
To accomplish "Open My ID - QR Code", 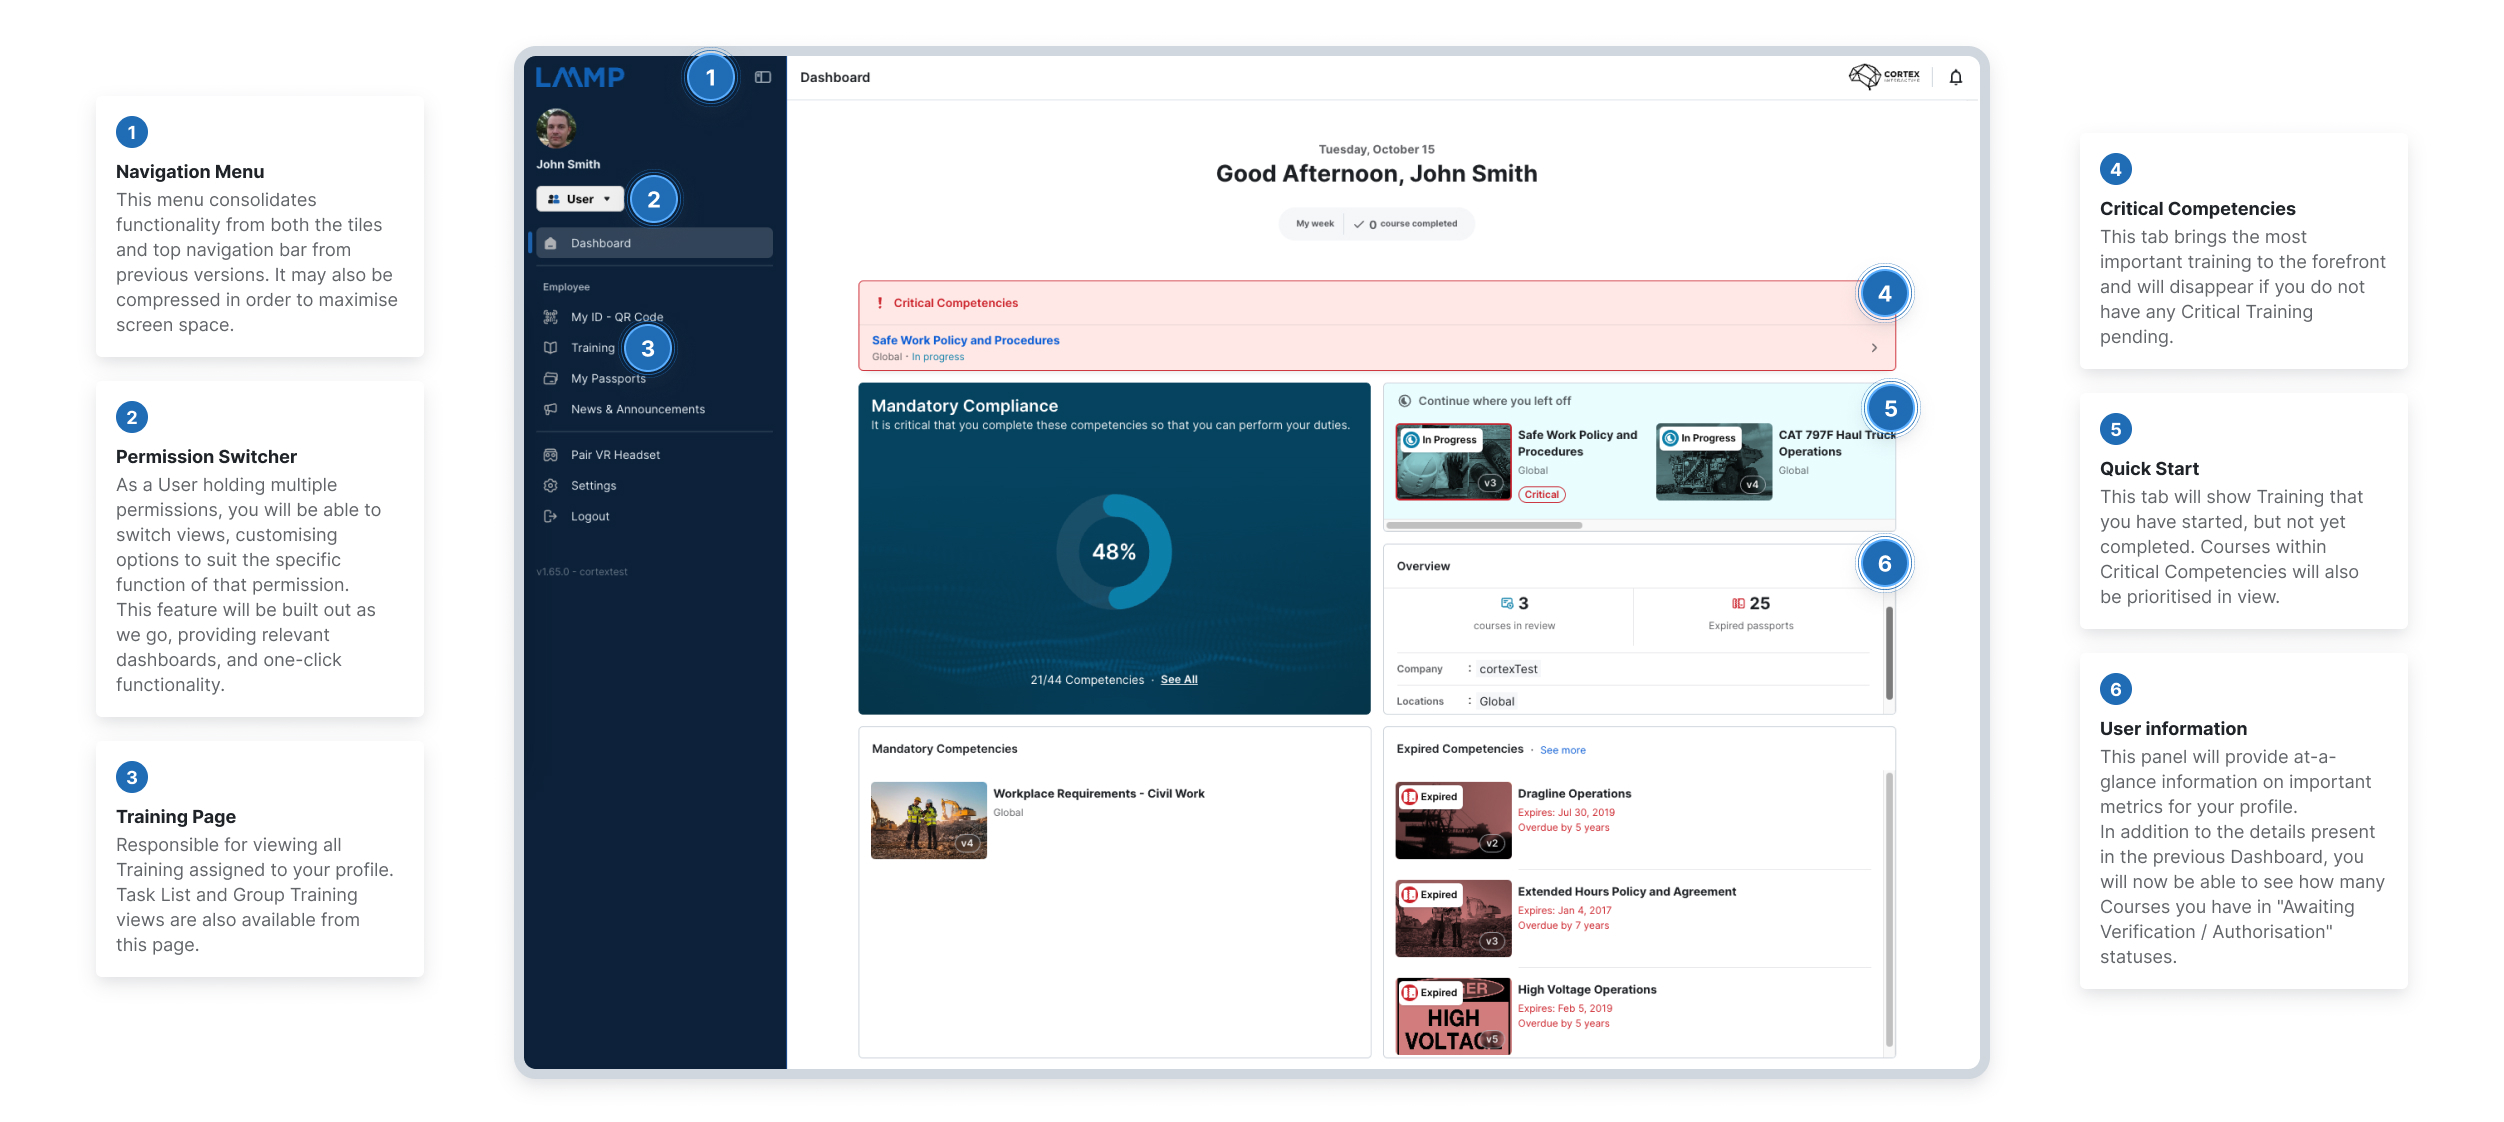I will point(616,317).
